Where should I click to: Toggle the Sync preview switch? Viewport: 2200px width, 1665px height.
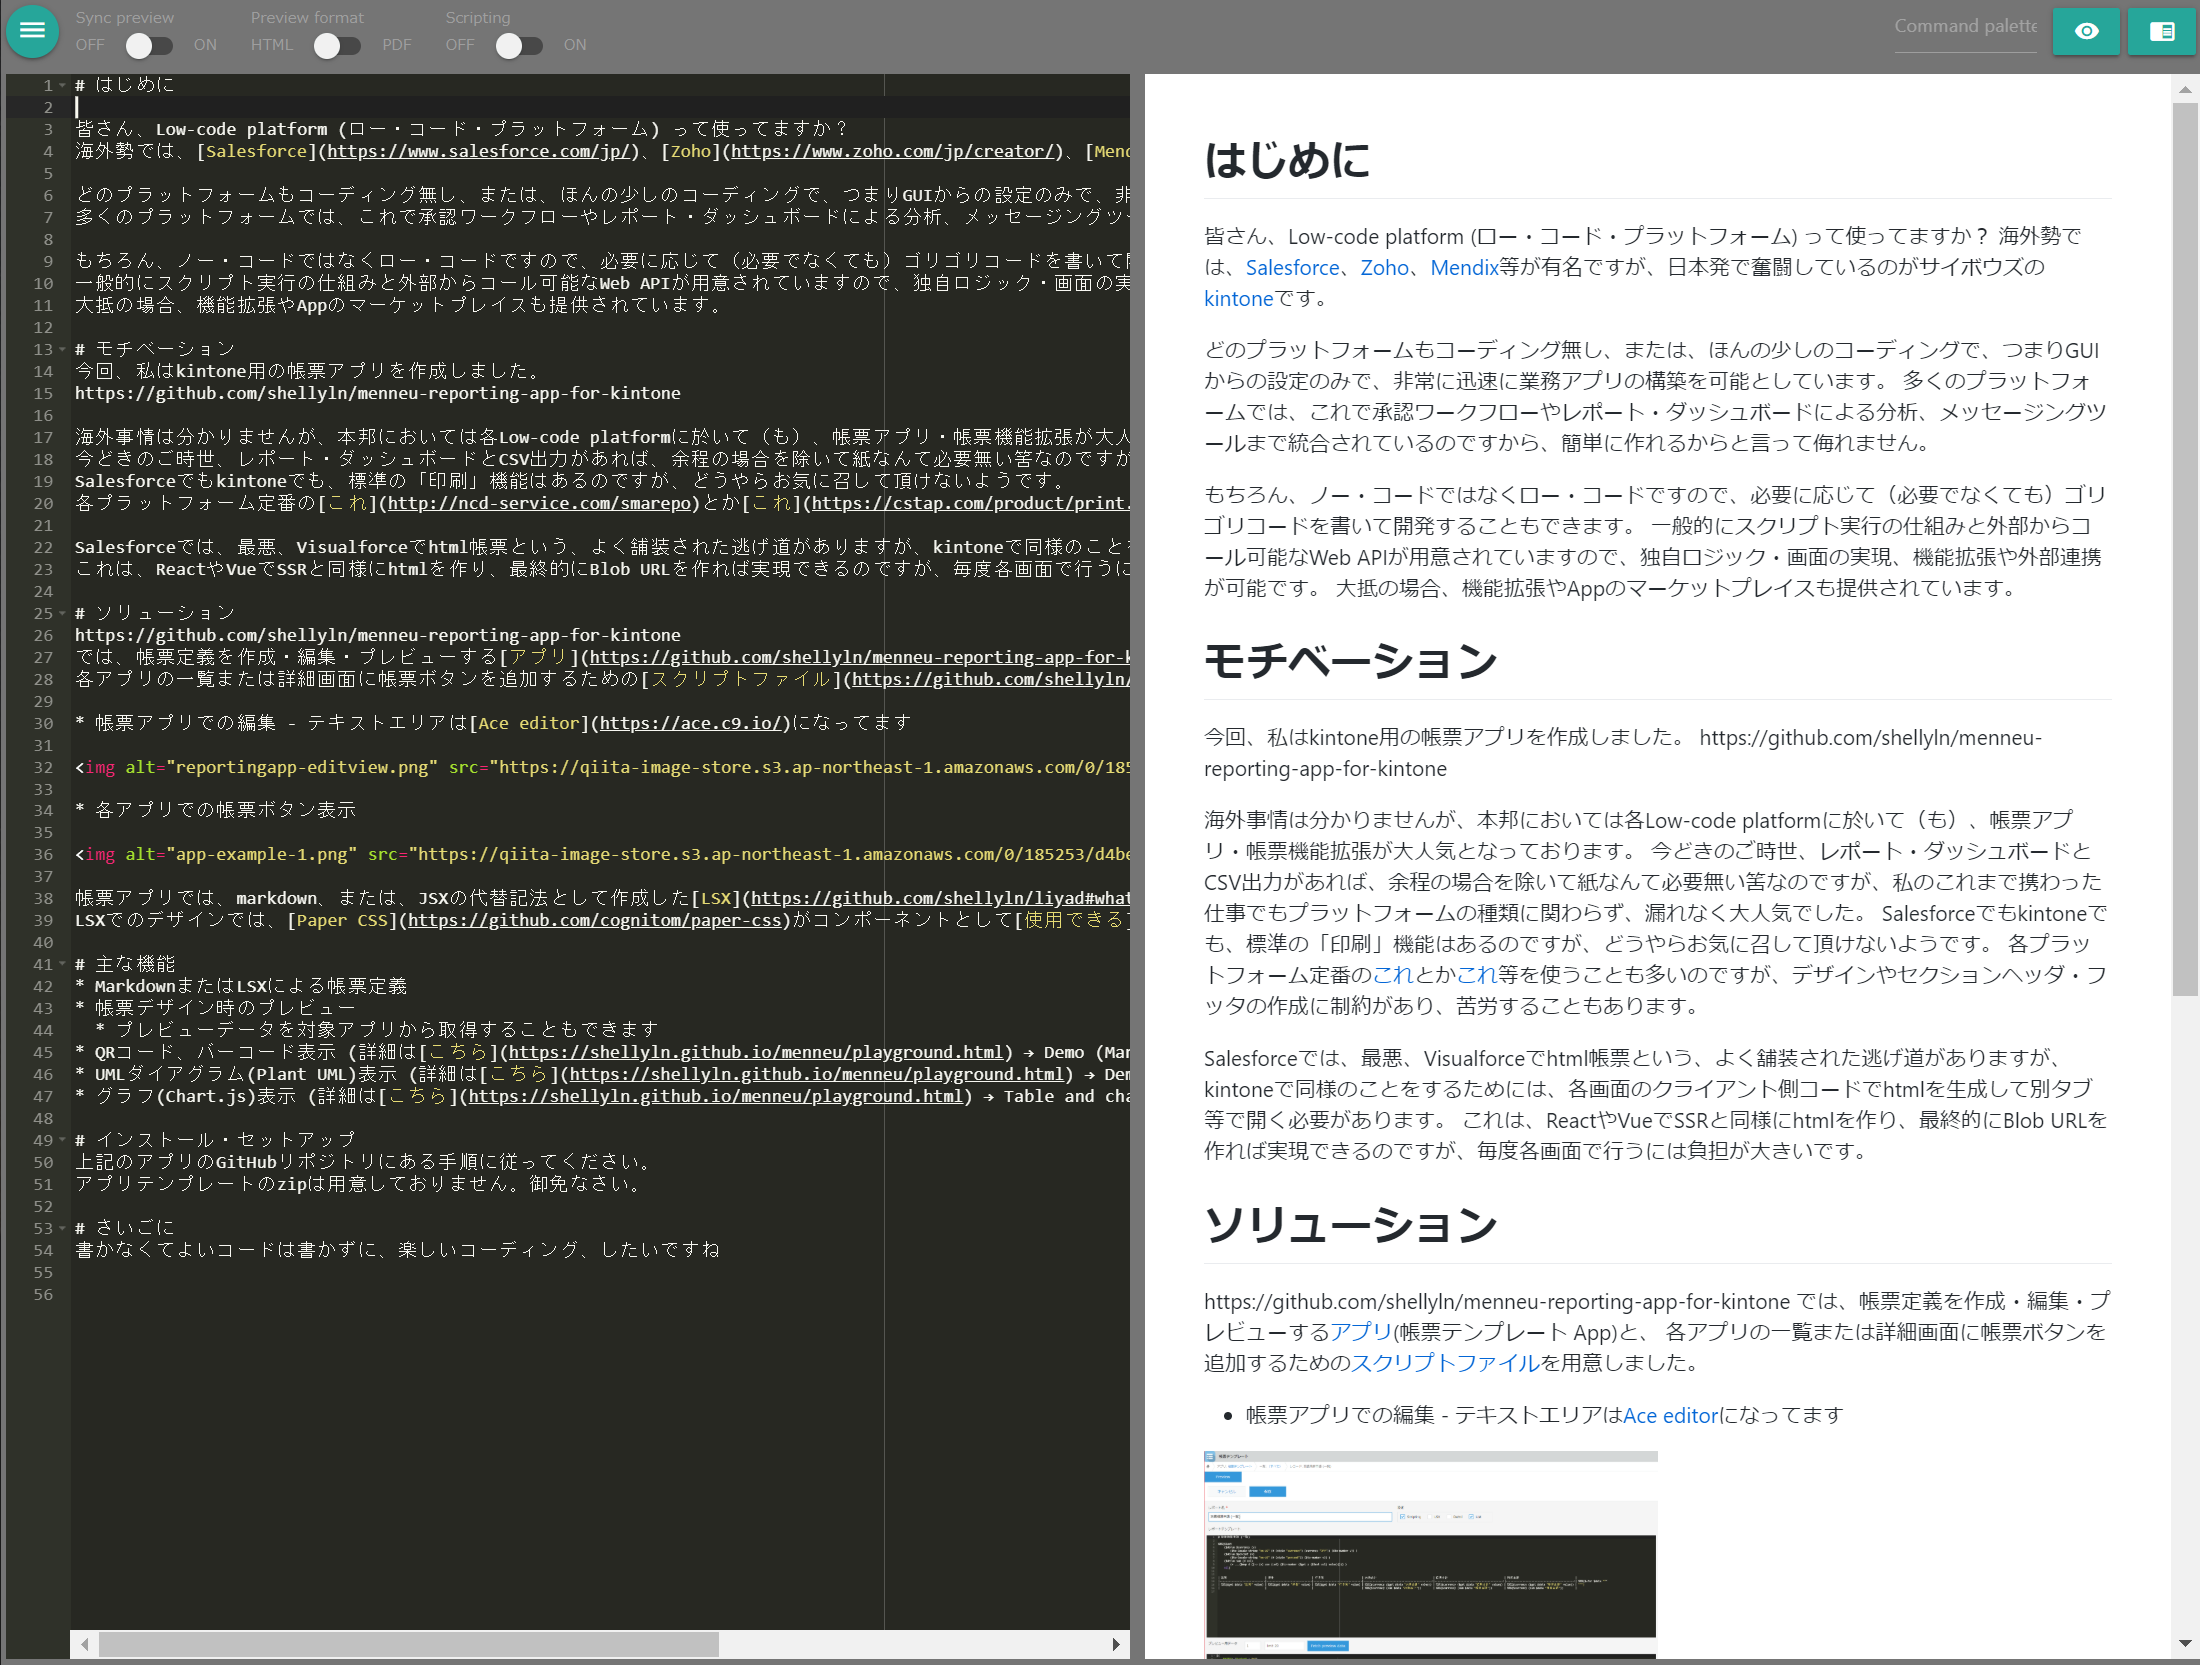tap(149, 45)
